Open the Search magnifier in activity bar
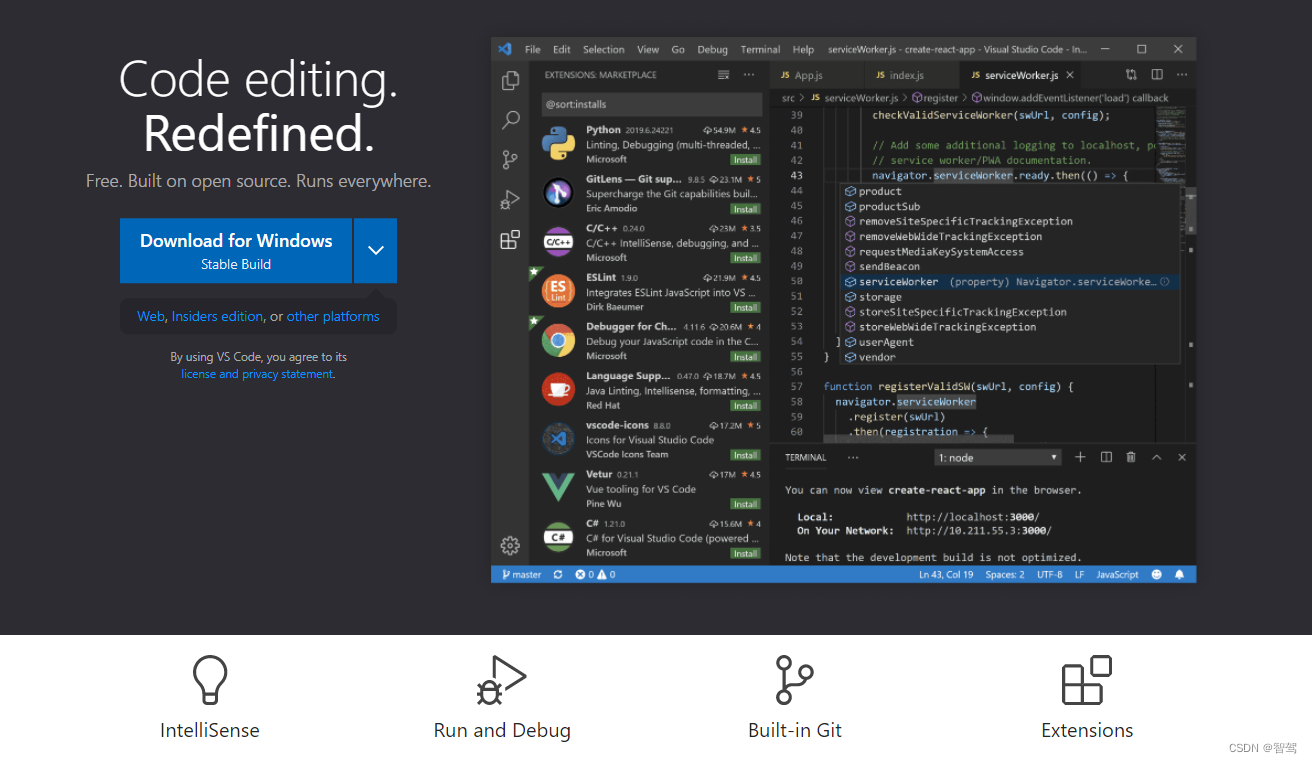Image resolution: width=1312 pixels, height=763 pixels. pyautogui.click(x=510, y=120)
